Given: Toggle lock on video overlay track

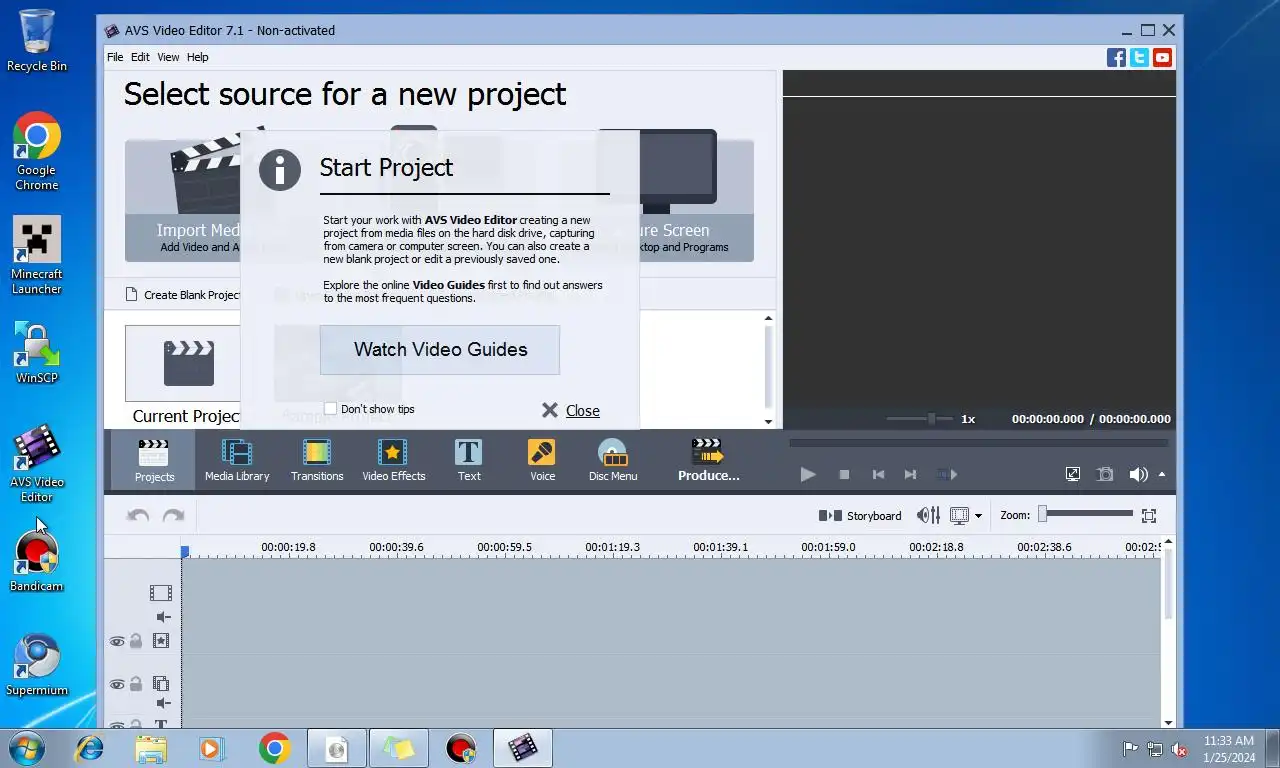Looking at the screenshot, I should point(136,684).
